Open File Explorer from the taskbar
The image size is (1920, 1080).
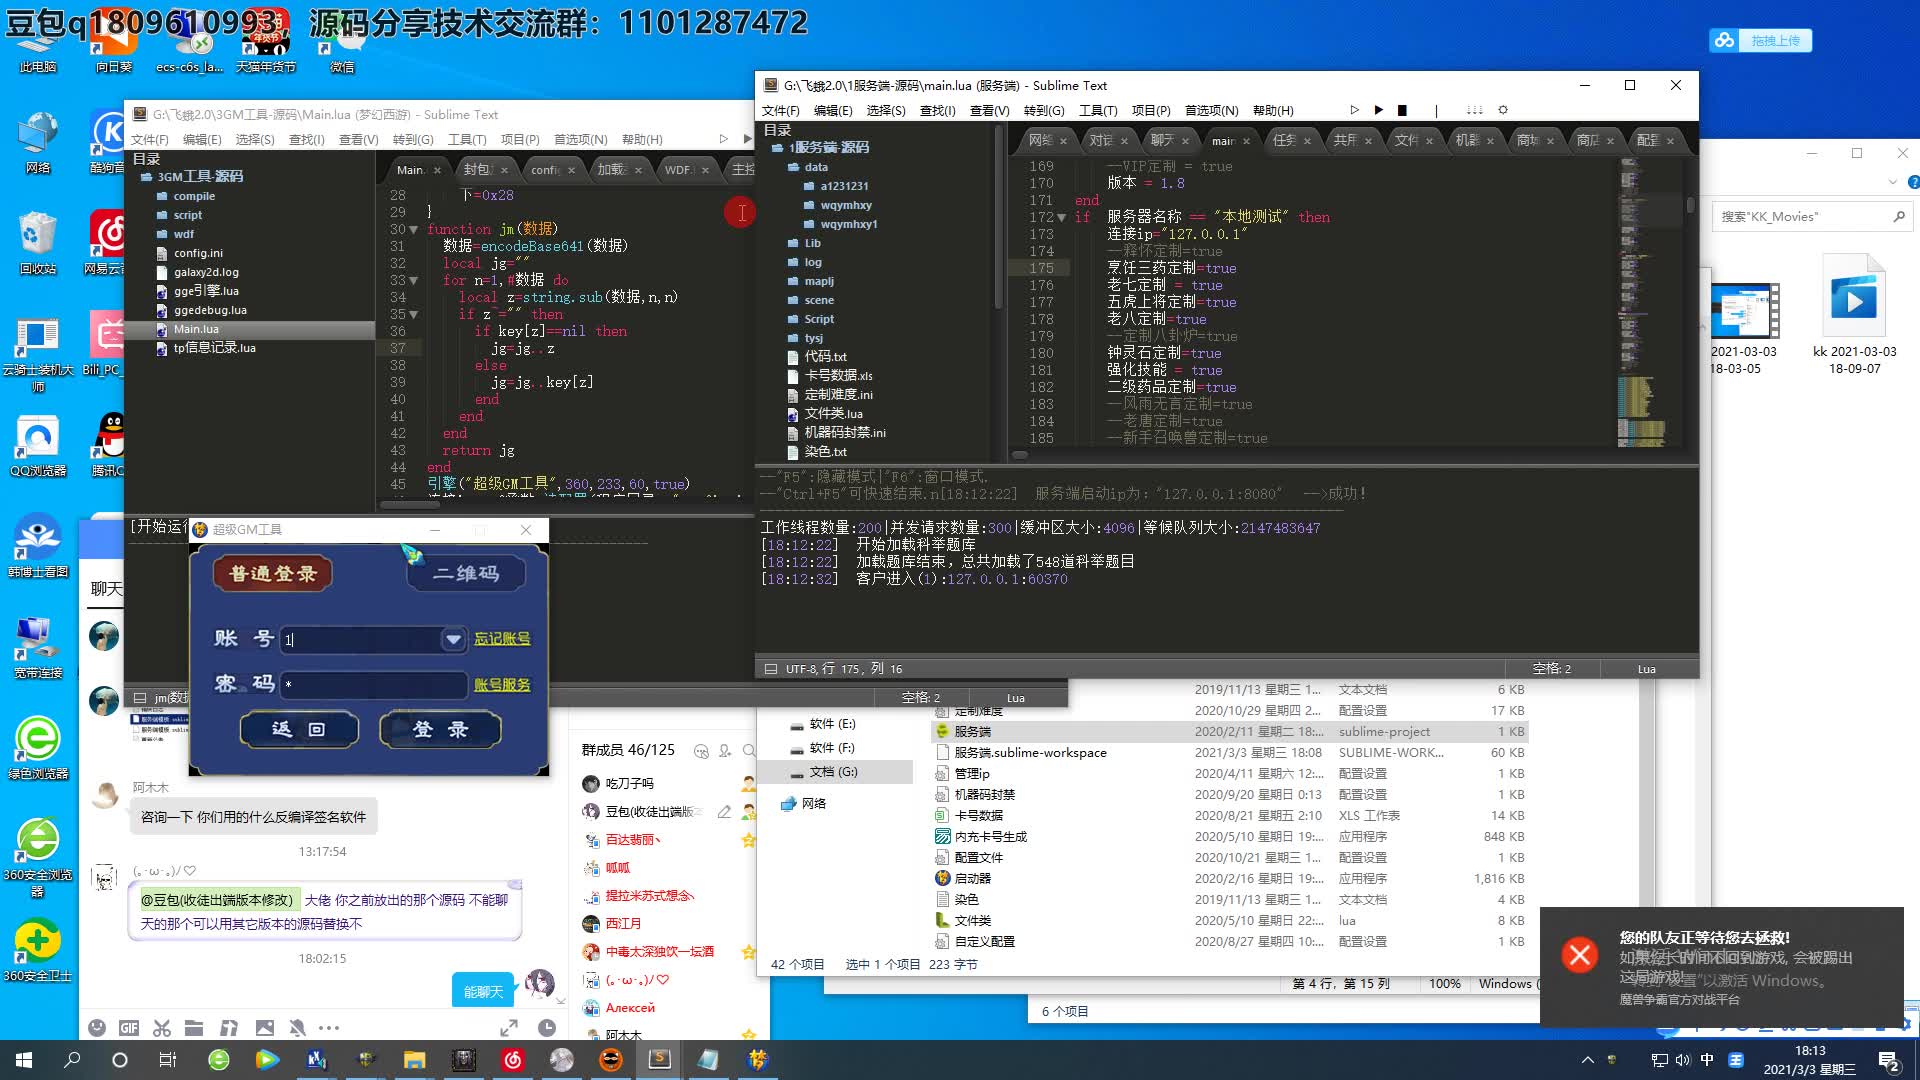(x=415, y=1060)
